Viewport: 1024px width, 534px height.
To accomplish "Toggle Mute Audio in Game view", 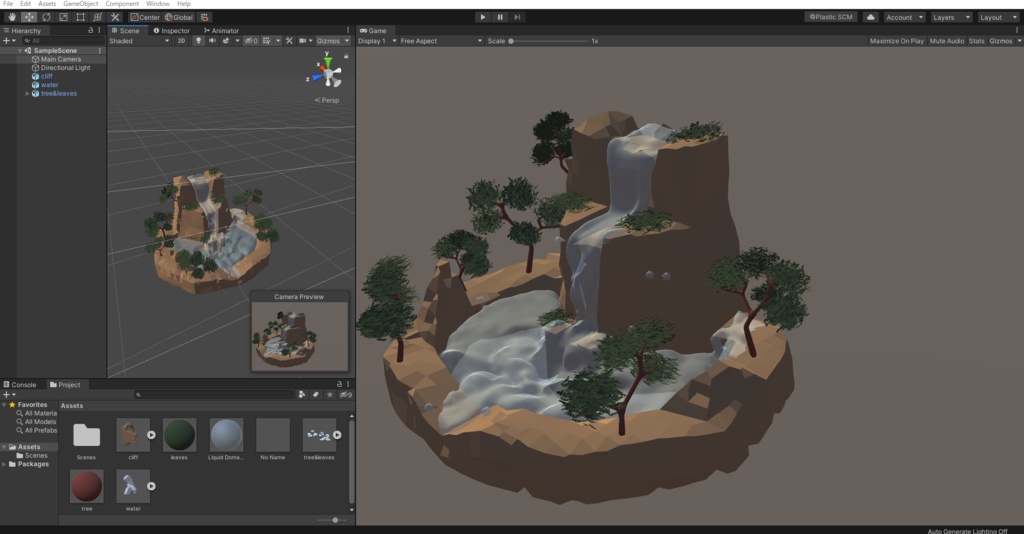I will (x=946, y=40).
